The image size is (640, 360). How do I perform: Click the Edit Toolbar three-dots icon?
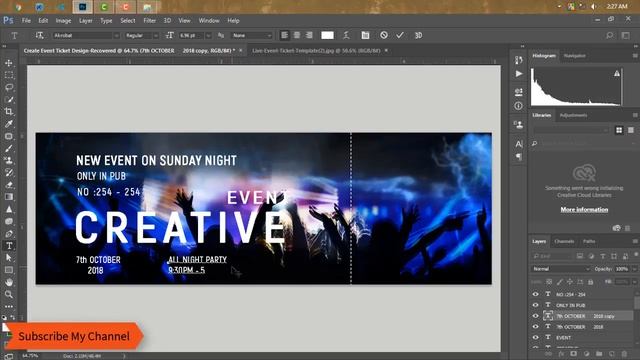pos(9,306)
